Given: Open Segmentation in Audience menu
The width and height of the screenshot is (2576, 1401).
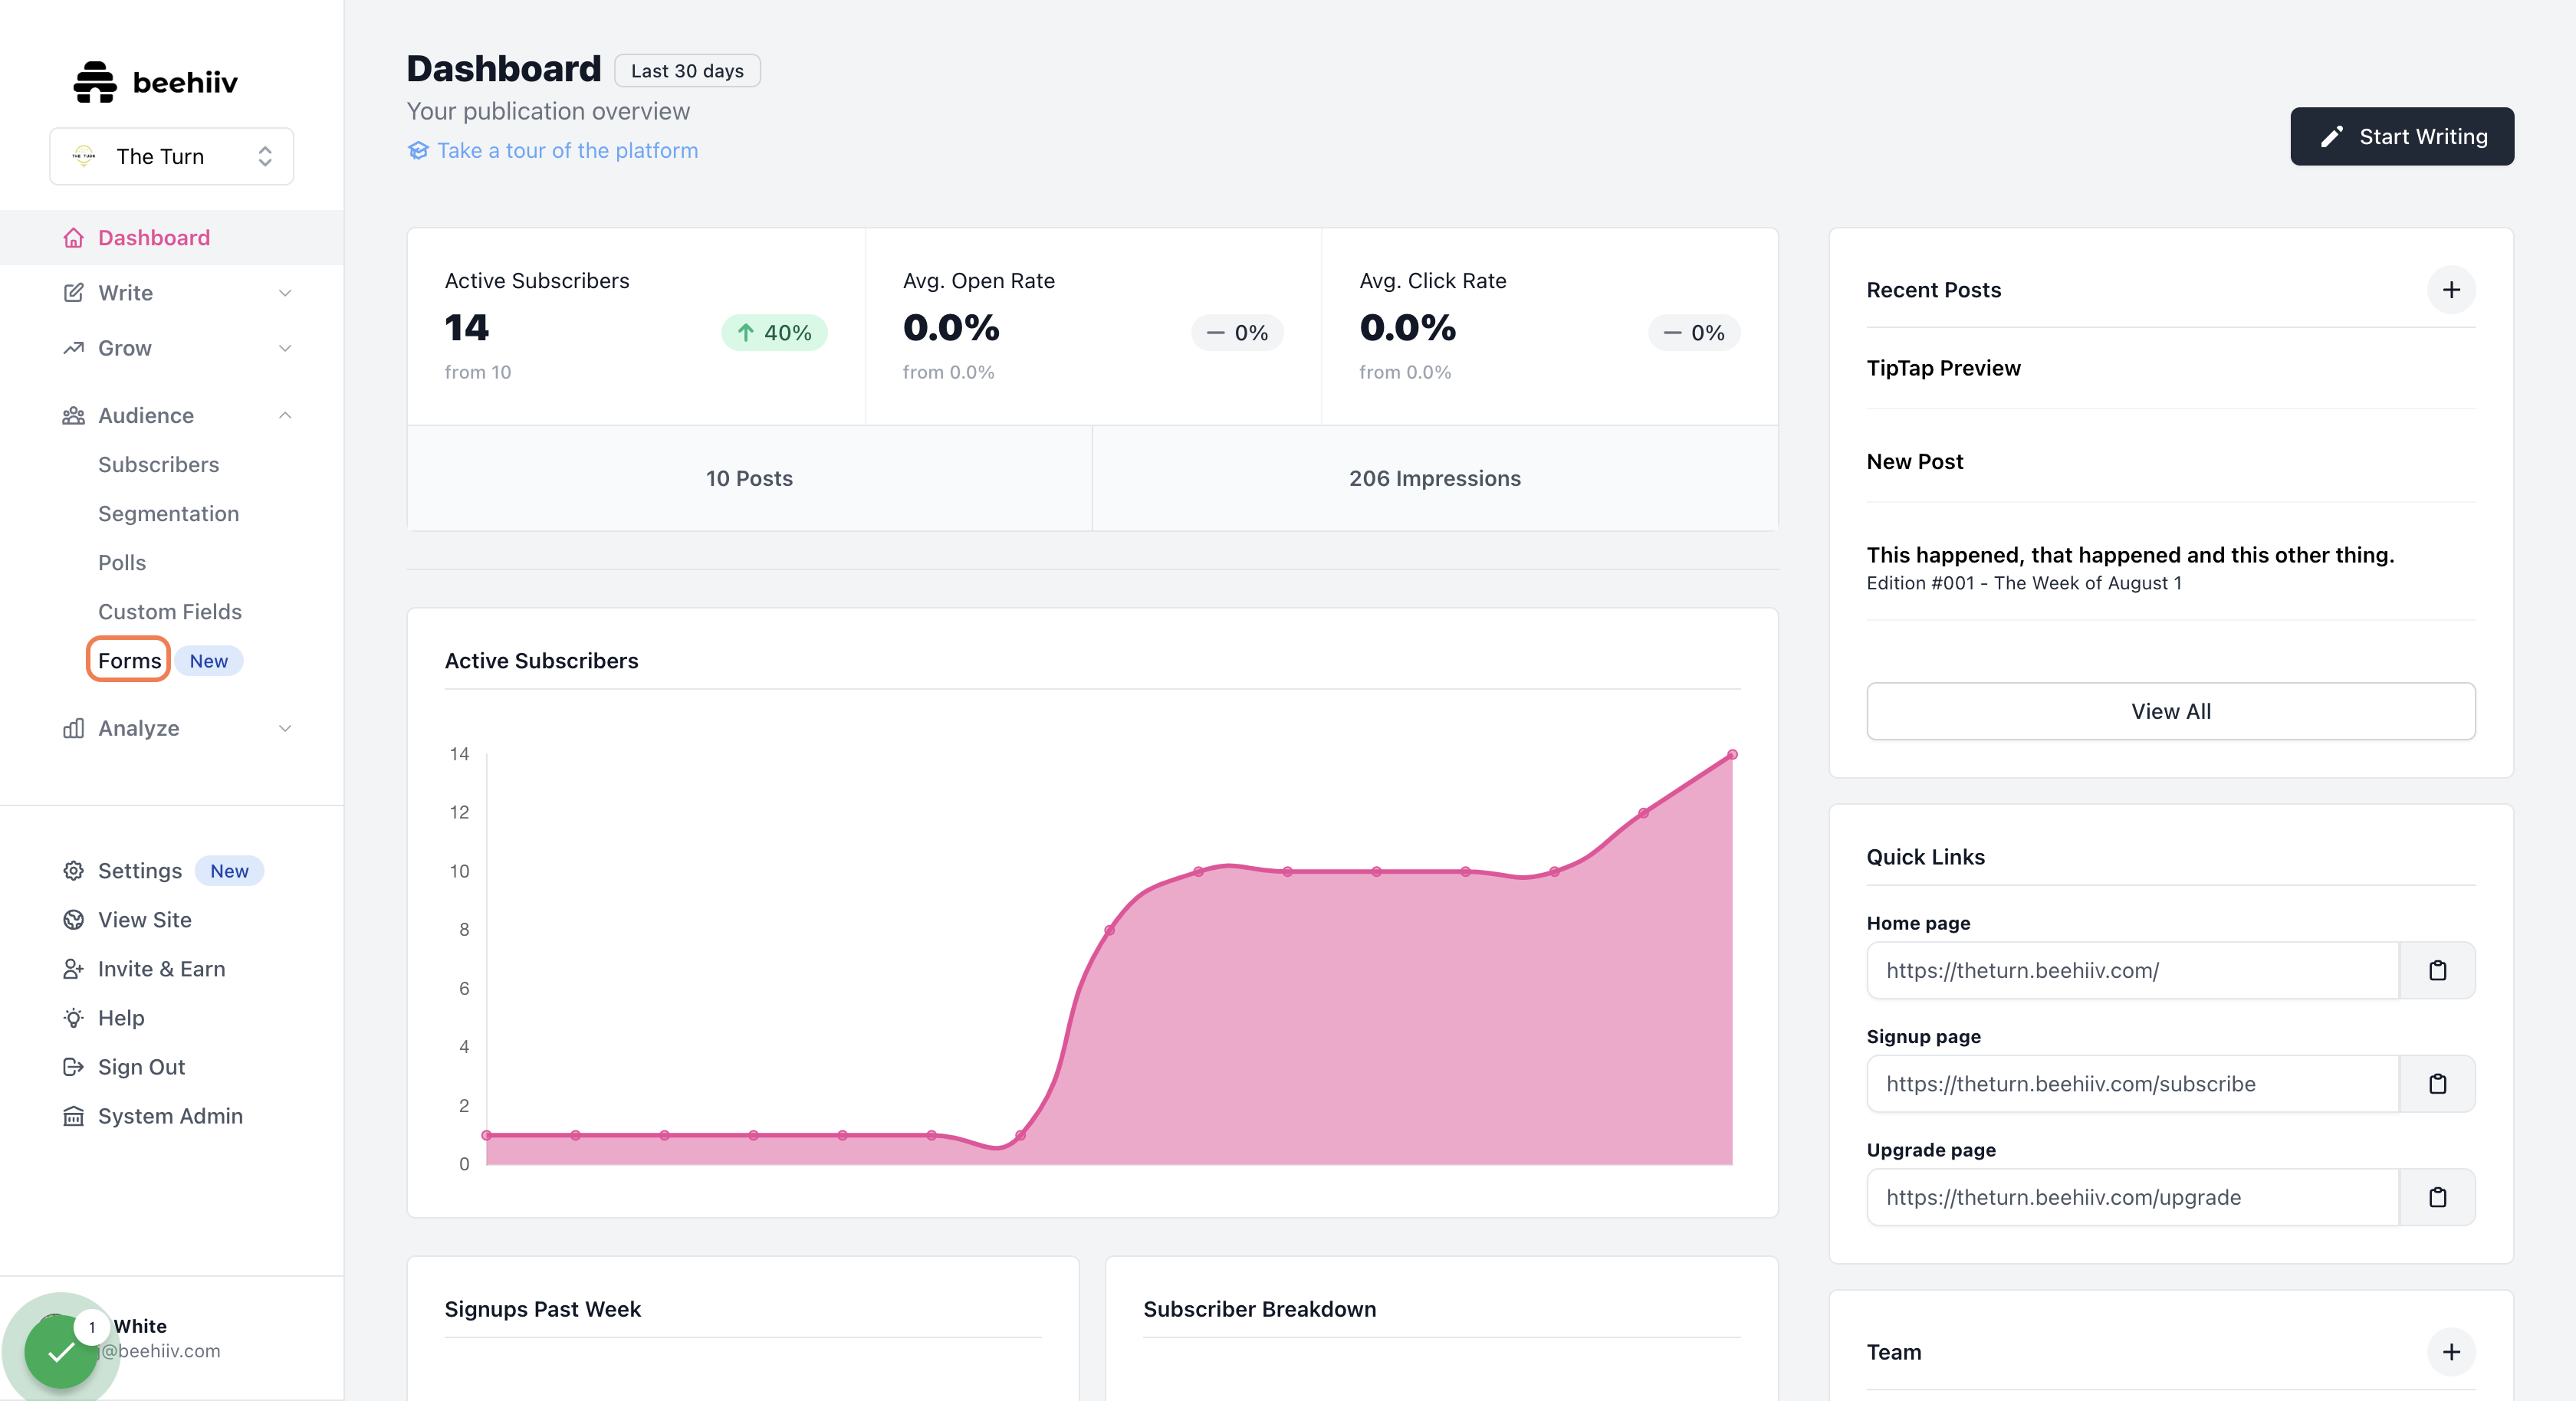Looking at the screenshot, I should pos(168,514).
